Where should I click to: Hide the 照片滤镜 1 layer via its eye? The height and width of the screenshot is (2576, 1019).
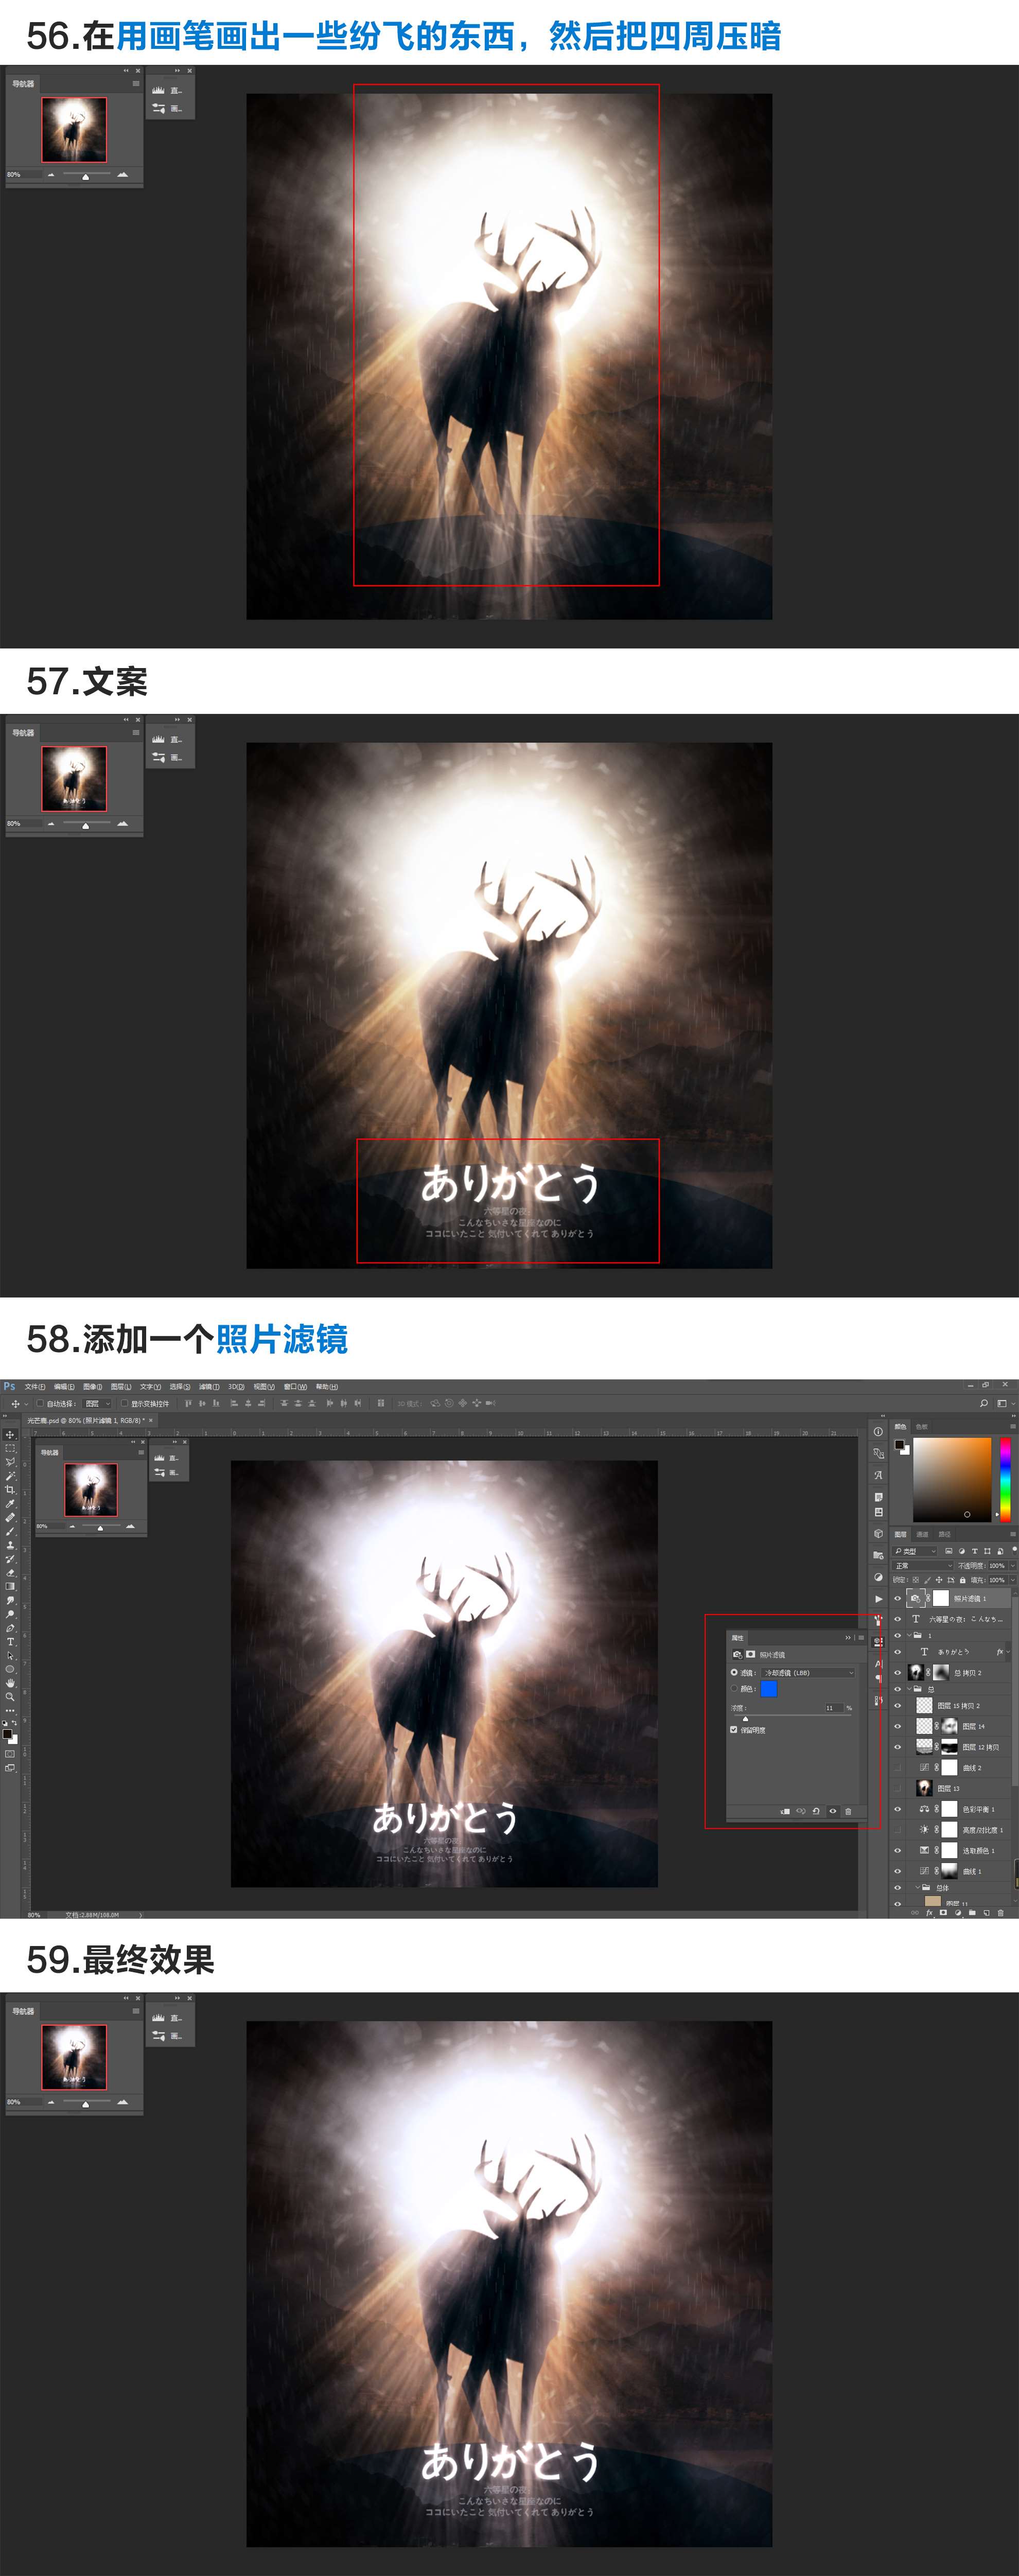coord(897,1599)
